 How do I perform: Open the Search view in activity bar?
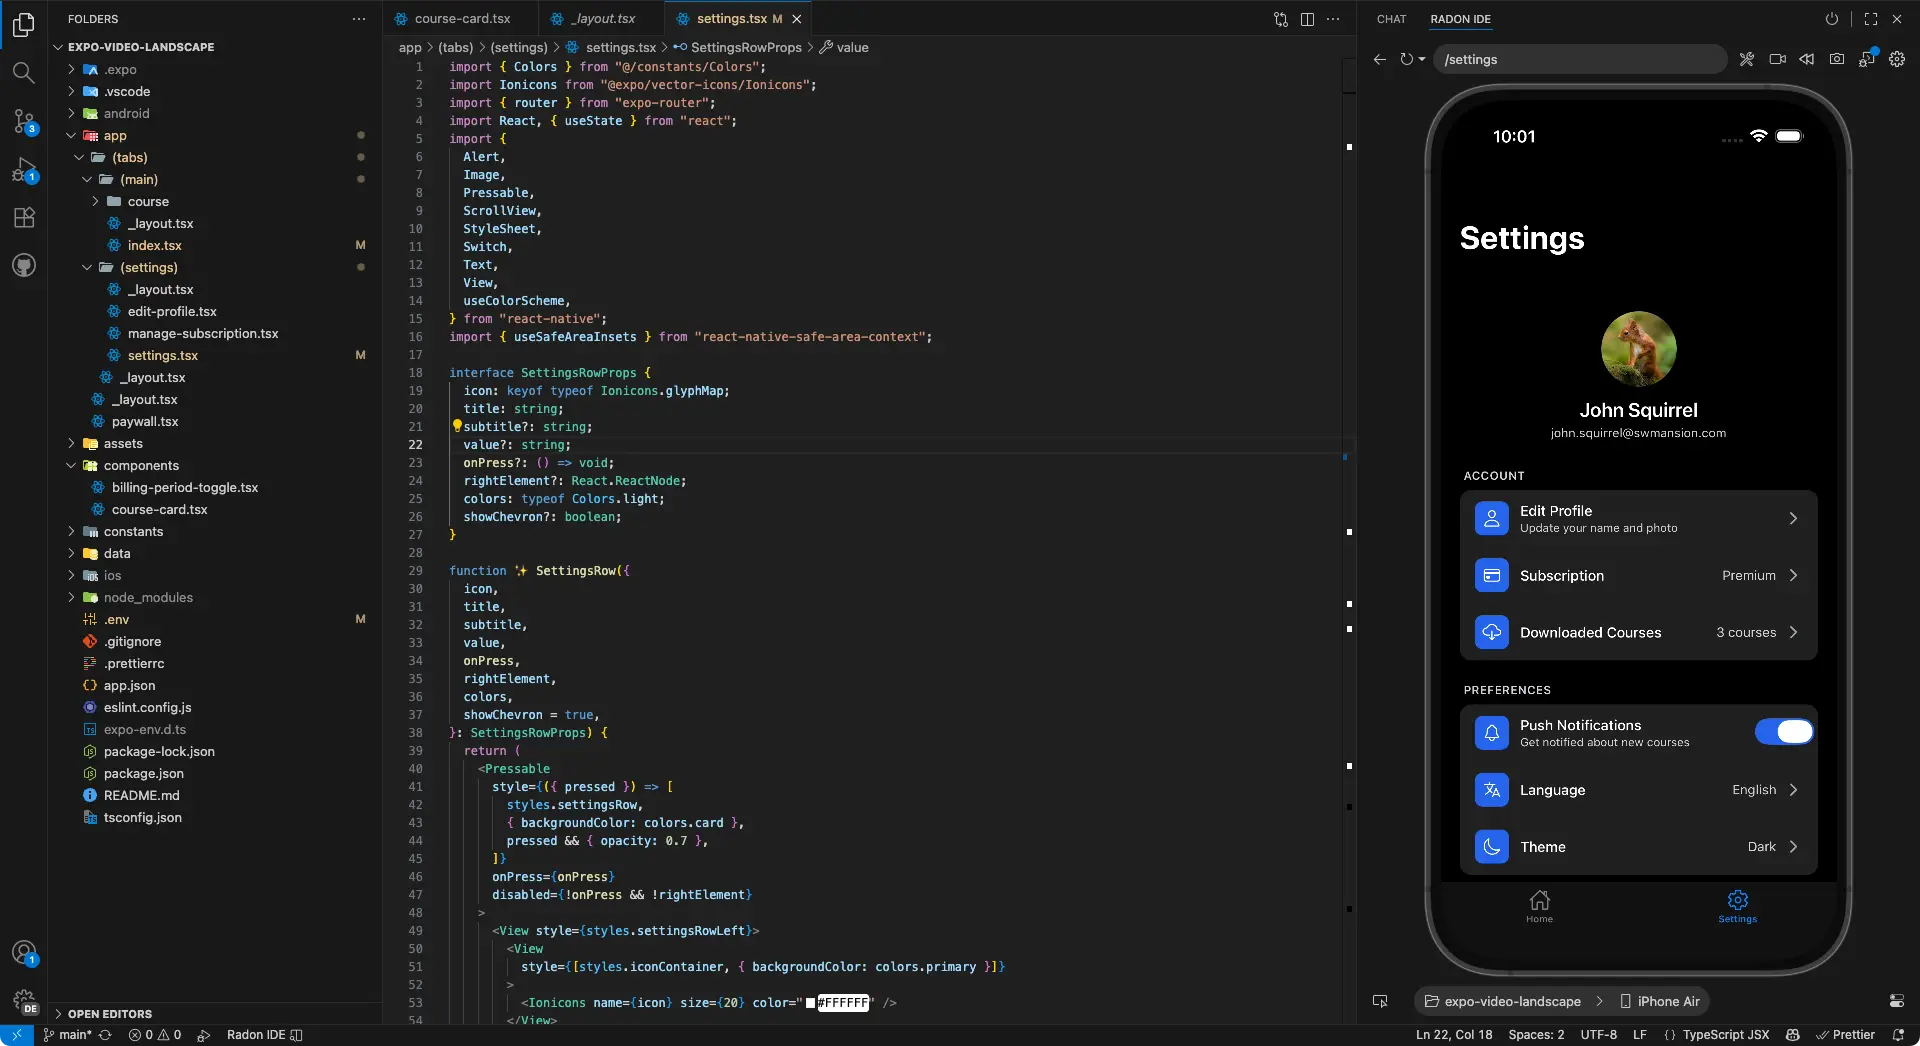(x=23, y=72)
